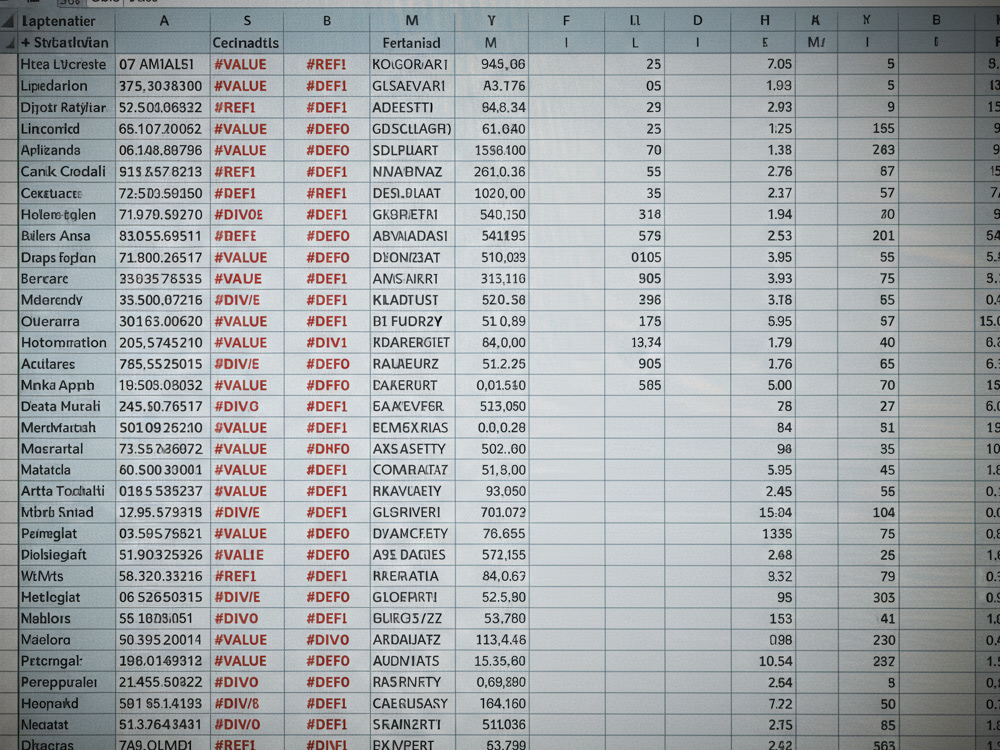Click the value 303
Image resolution: width=1000 pixels, height=750 pixels.
pos(884,598)
